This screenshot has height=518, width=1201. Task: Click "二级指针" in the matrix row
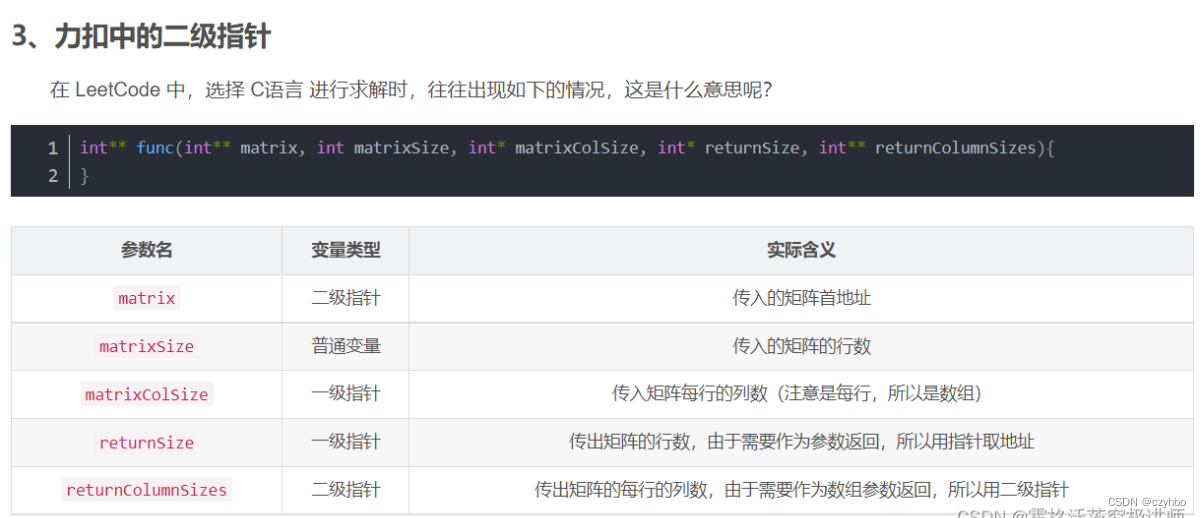point(346,298)
